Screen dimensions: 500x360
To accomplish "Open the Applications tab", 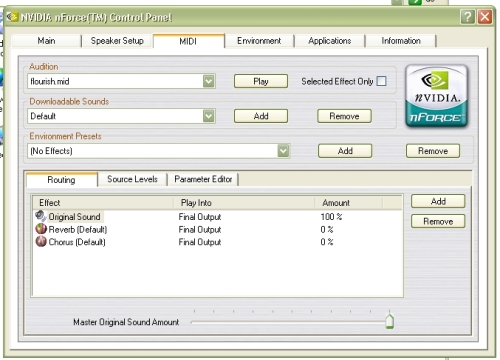I will [330, 41].
